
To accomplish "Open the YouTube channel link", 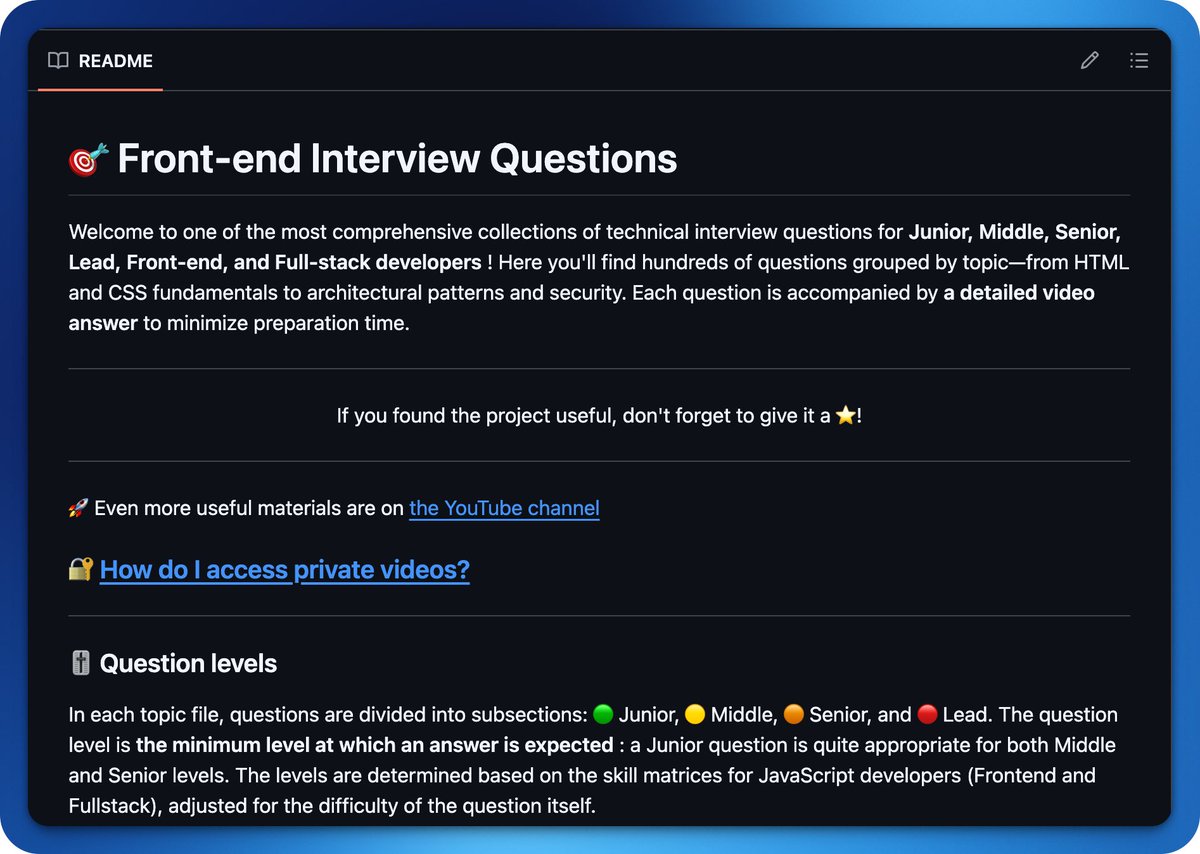I will coord(504,508).
